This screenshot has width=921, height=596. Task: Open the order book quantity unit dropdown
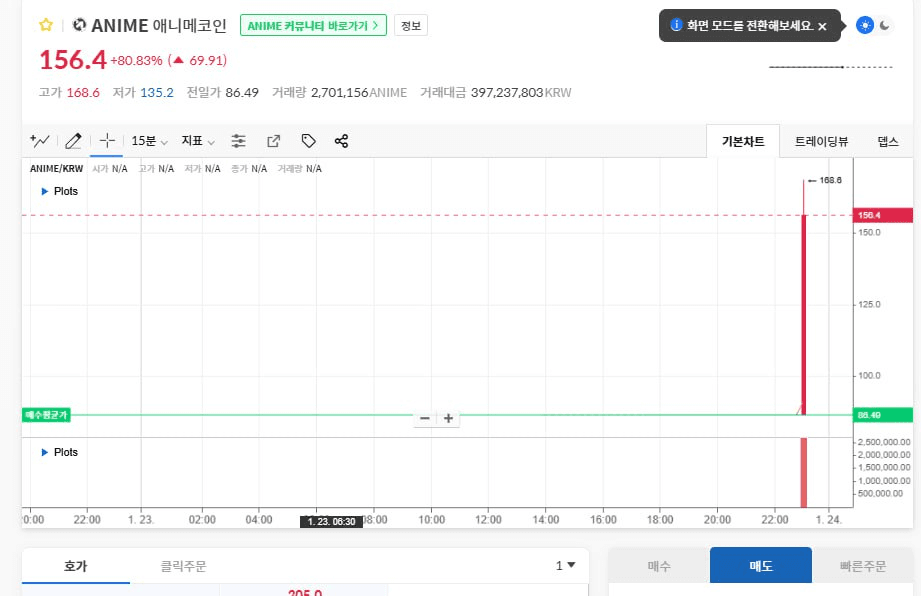566,566
